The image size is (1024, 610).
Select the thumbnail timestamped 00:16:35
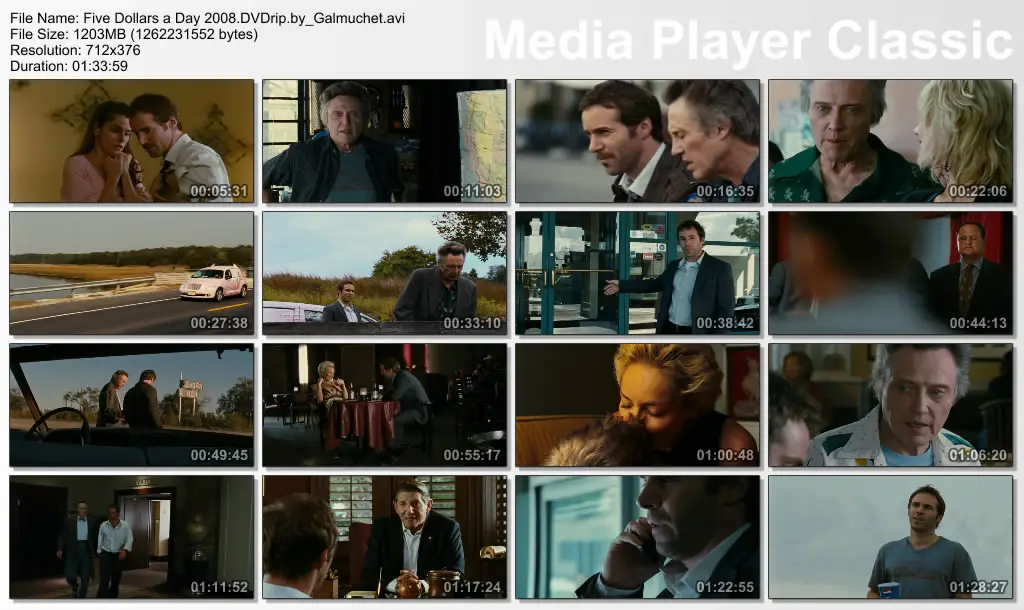pos(637,141)
